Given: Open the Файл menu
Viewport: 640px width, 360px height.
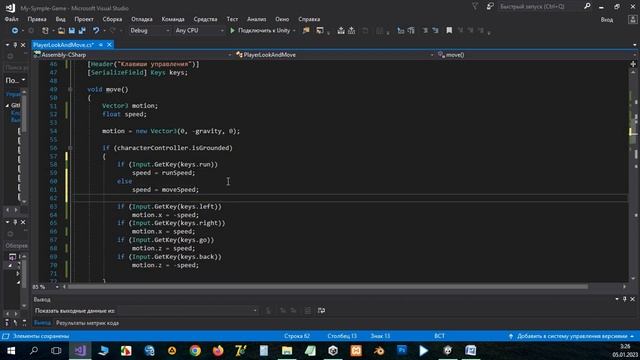Looking at the screenshot, I should tap(11, 19).
